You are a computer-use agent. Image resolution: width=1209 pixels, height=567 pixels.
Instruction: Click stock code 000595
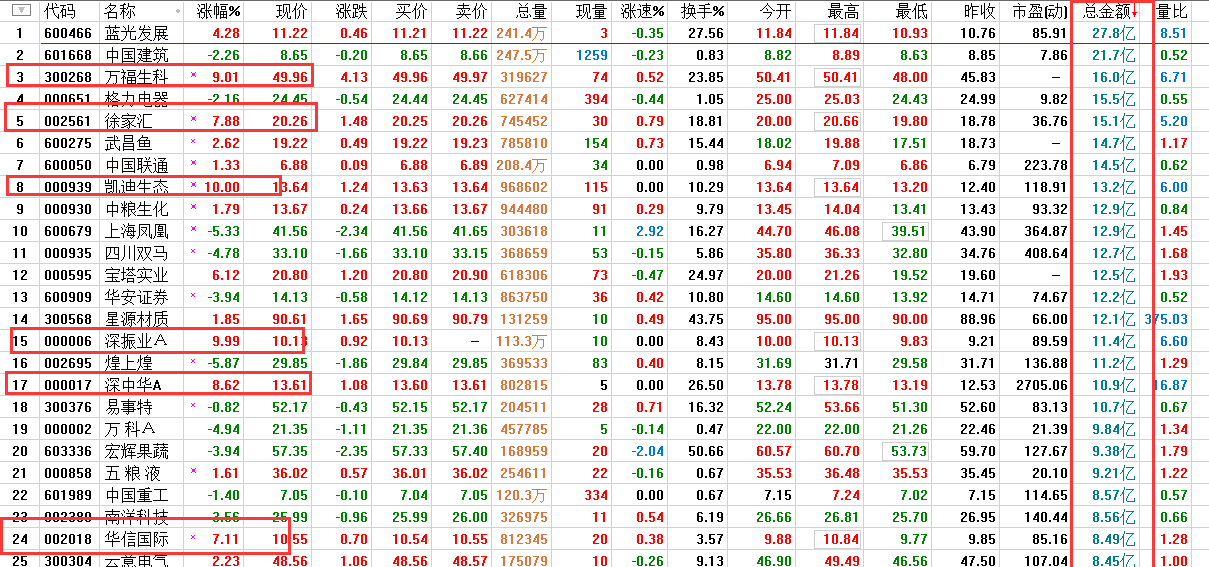[67, 275]
